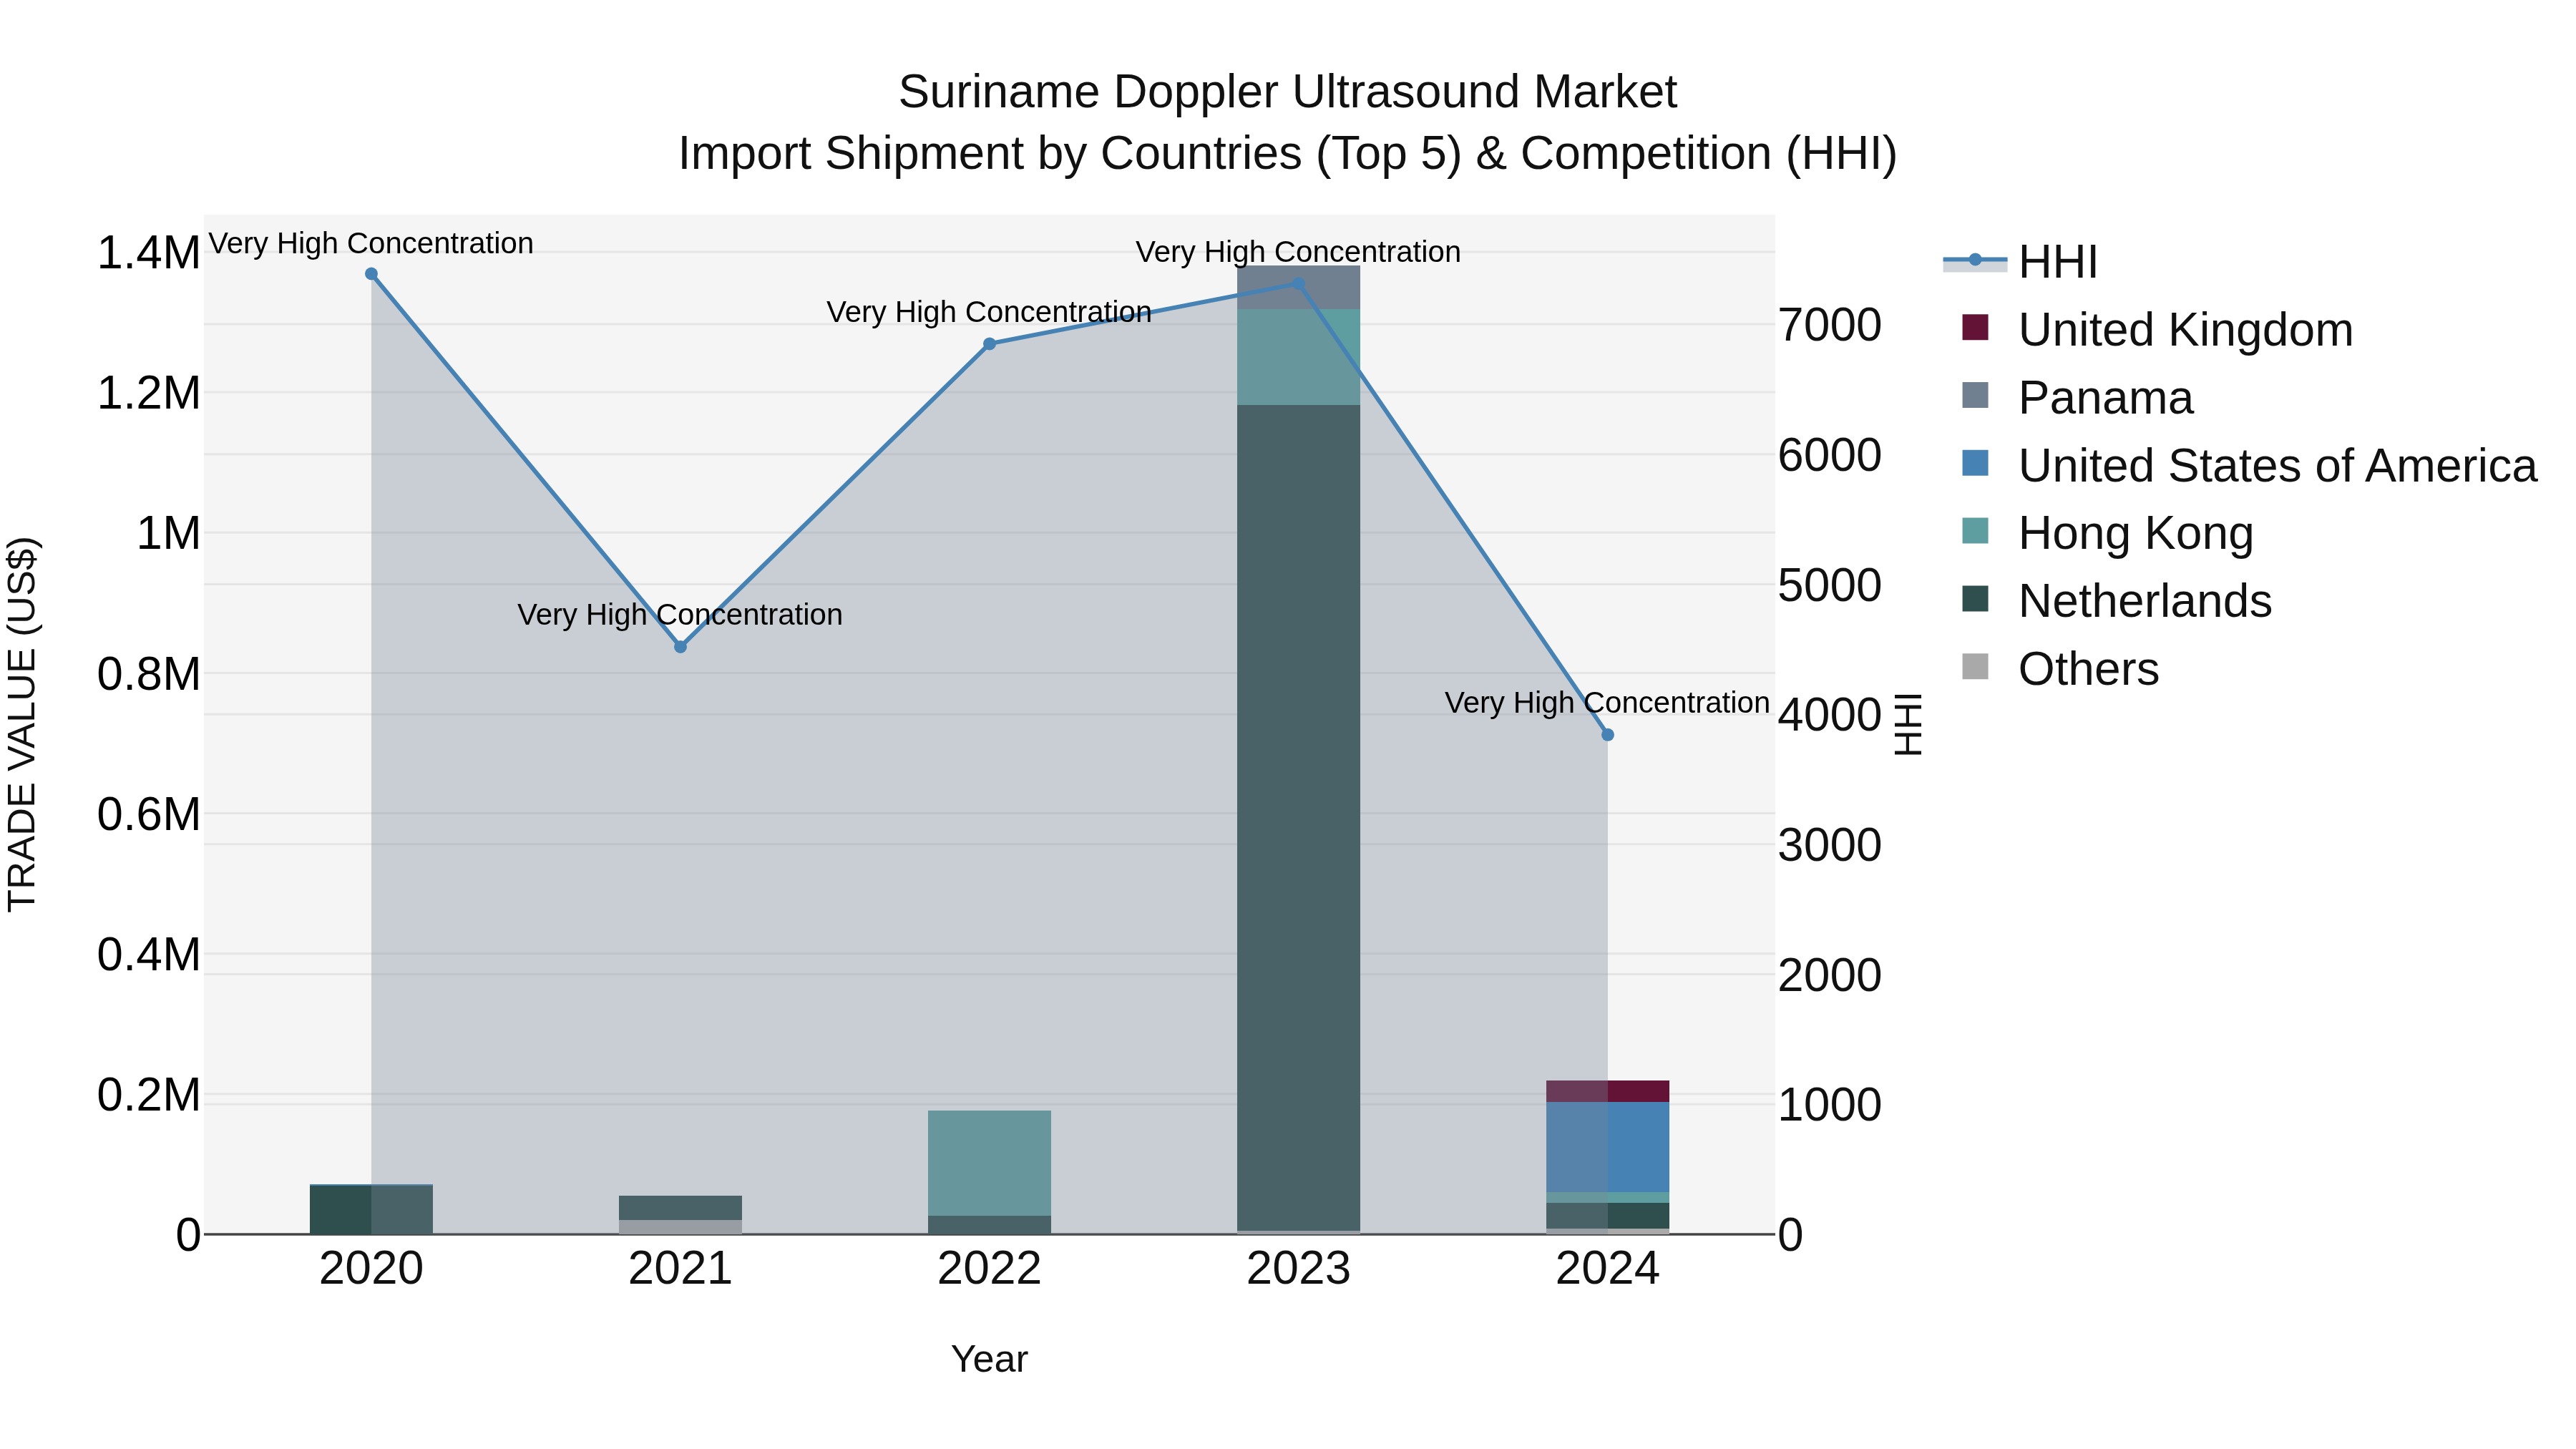Click the Suriname Doppler Ultrasound Market title
2576x1449 pixels.
pos(1287,92)
